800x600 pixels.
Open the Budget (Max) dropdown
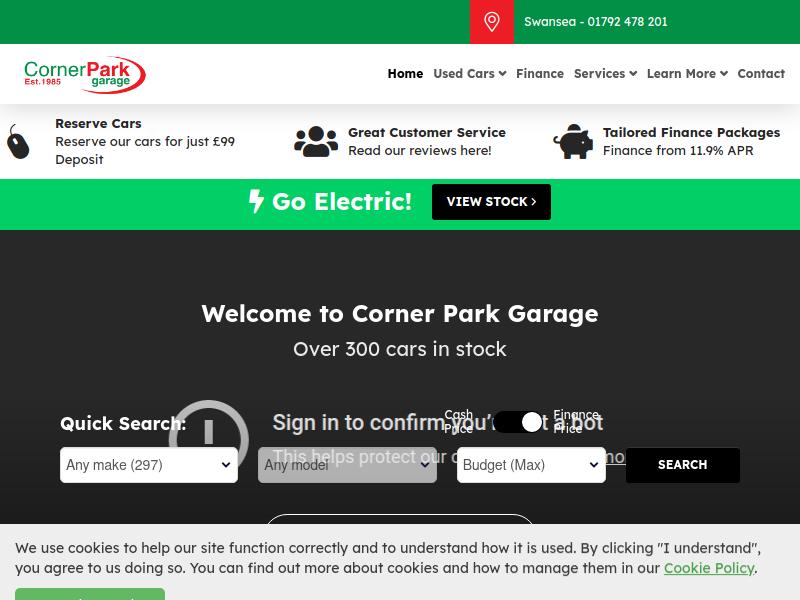click(x=531, y=465)
